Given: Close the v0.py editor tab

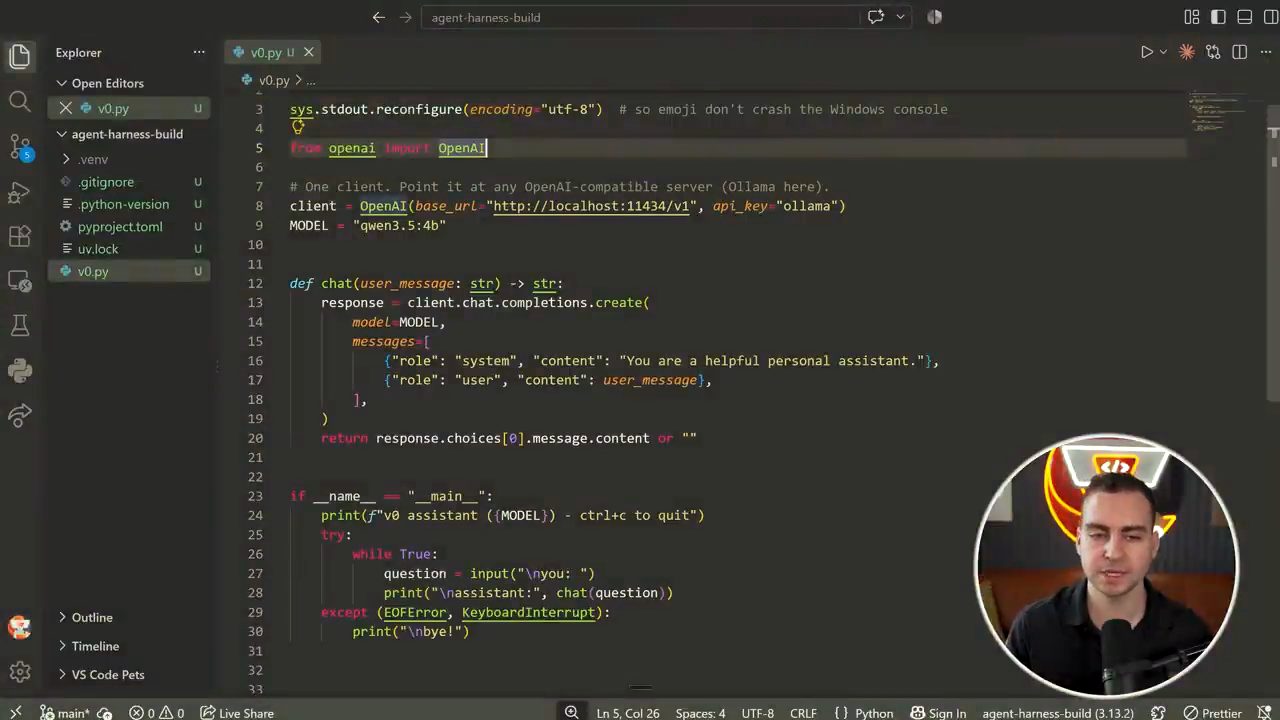Looking at the screenshot, I should (309, 52).
